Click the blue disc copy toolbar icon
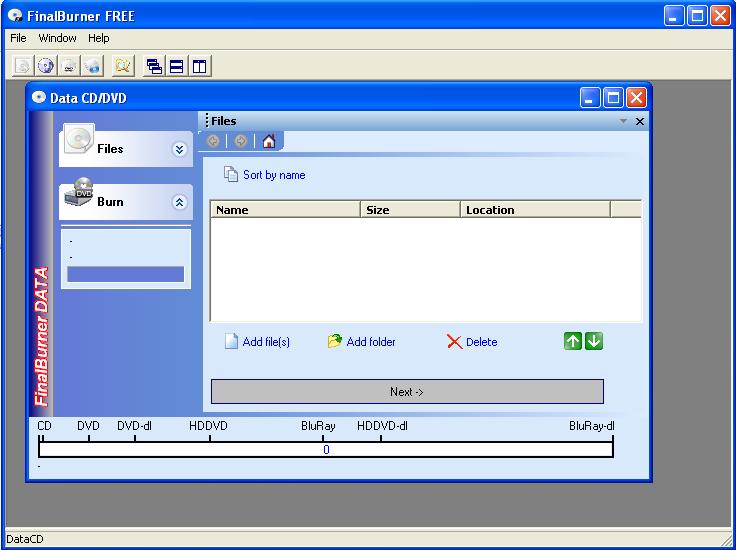The height and width of the screenshot is (550, 736). (93, 66)
